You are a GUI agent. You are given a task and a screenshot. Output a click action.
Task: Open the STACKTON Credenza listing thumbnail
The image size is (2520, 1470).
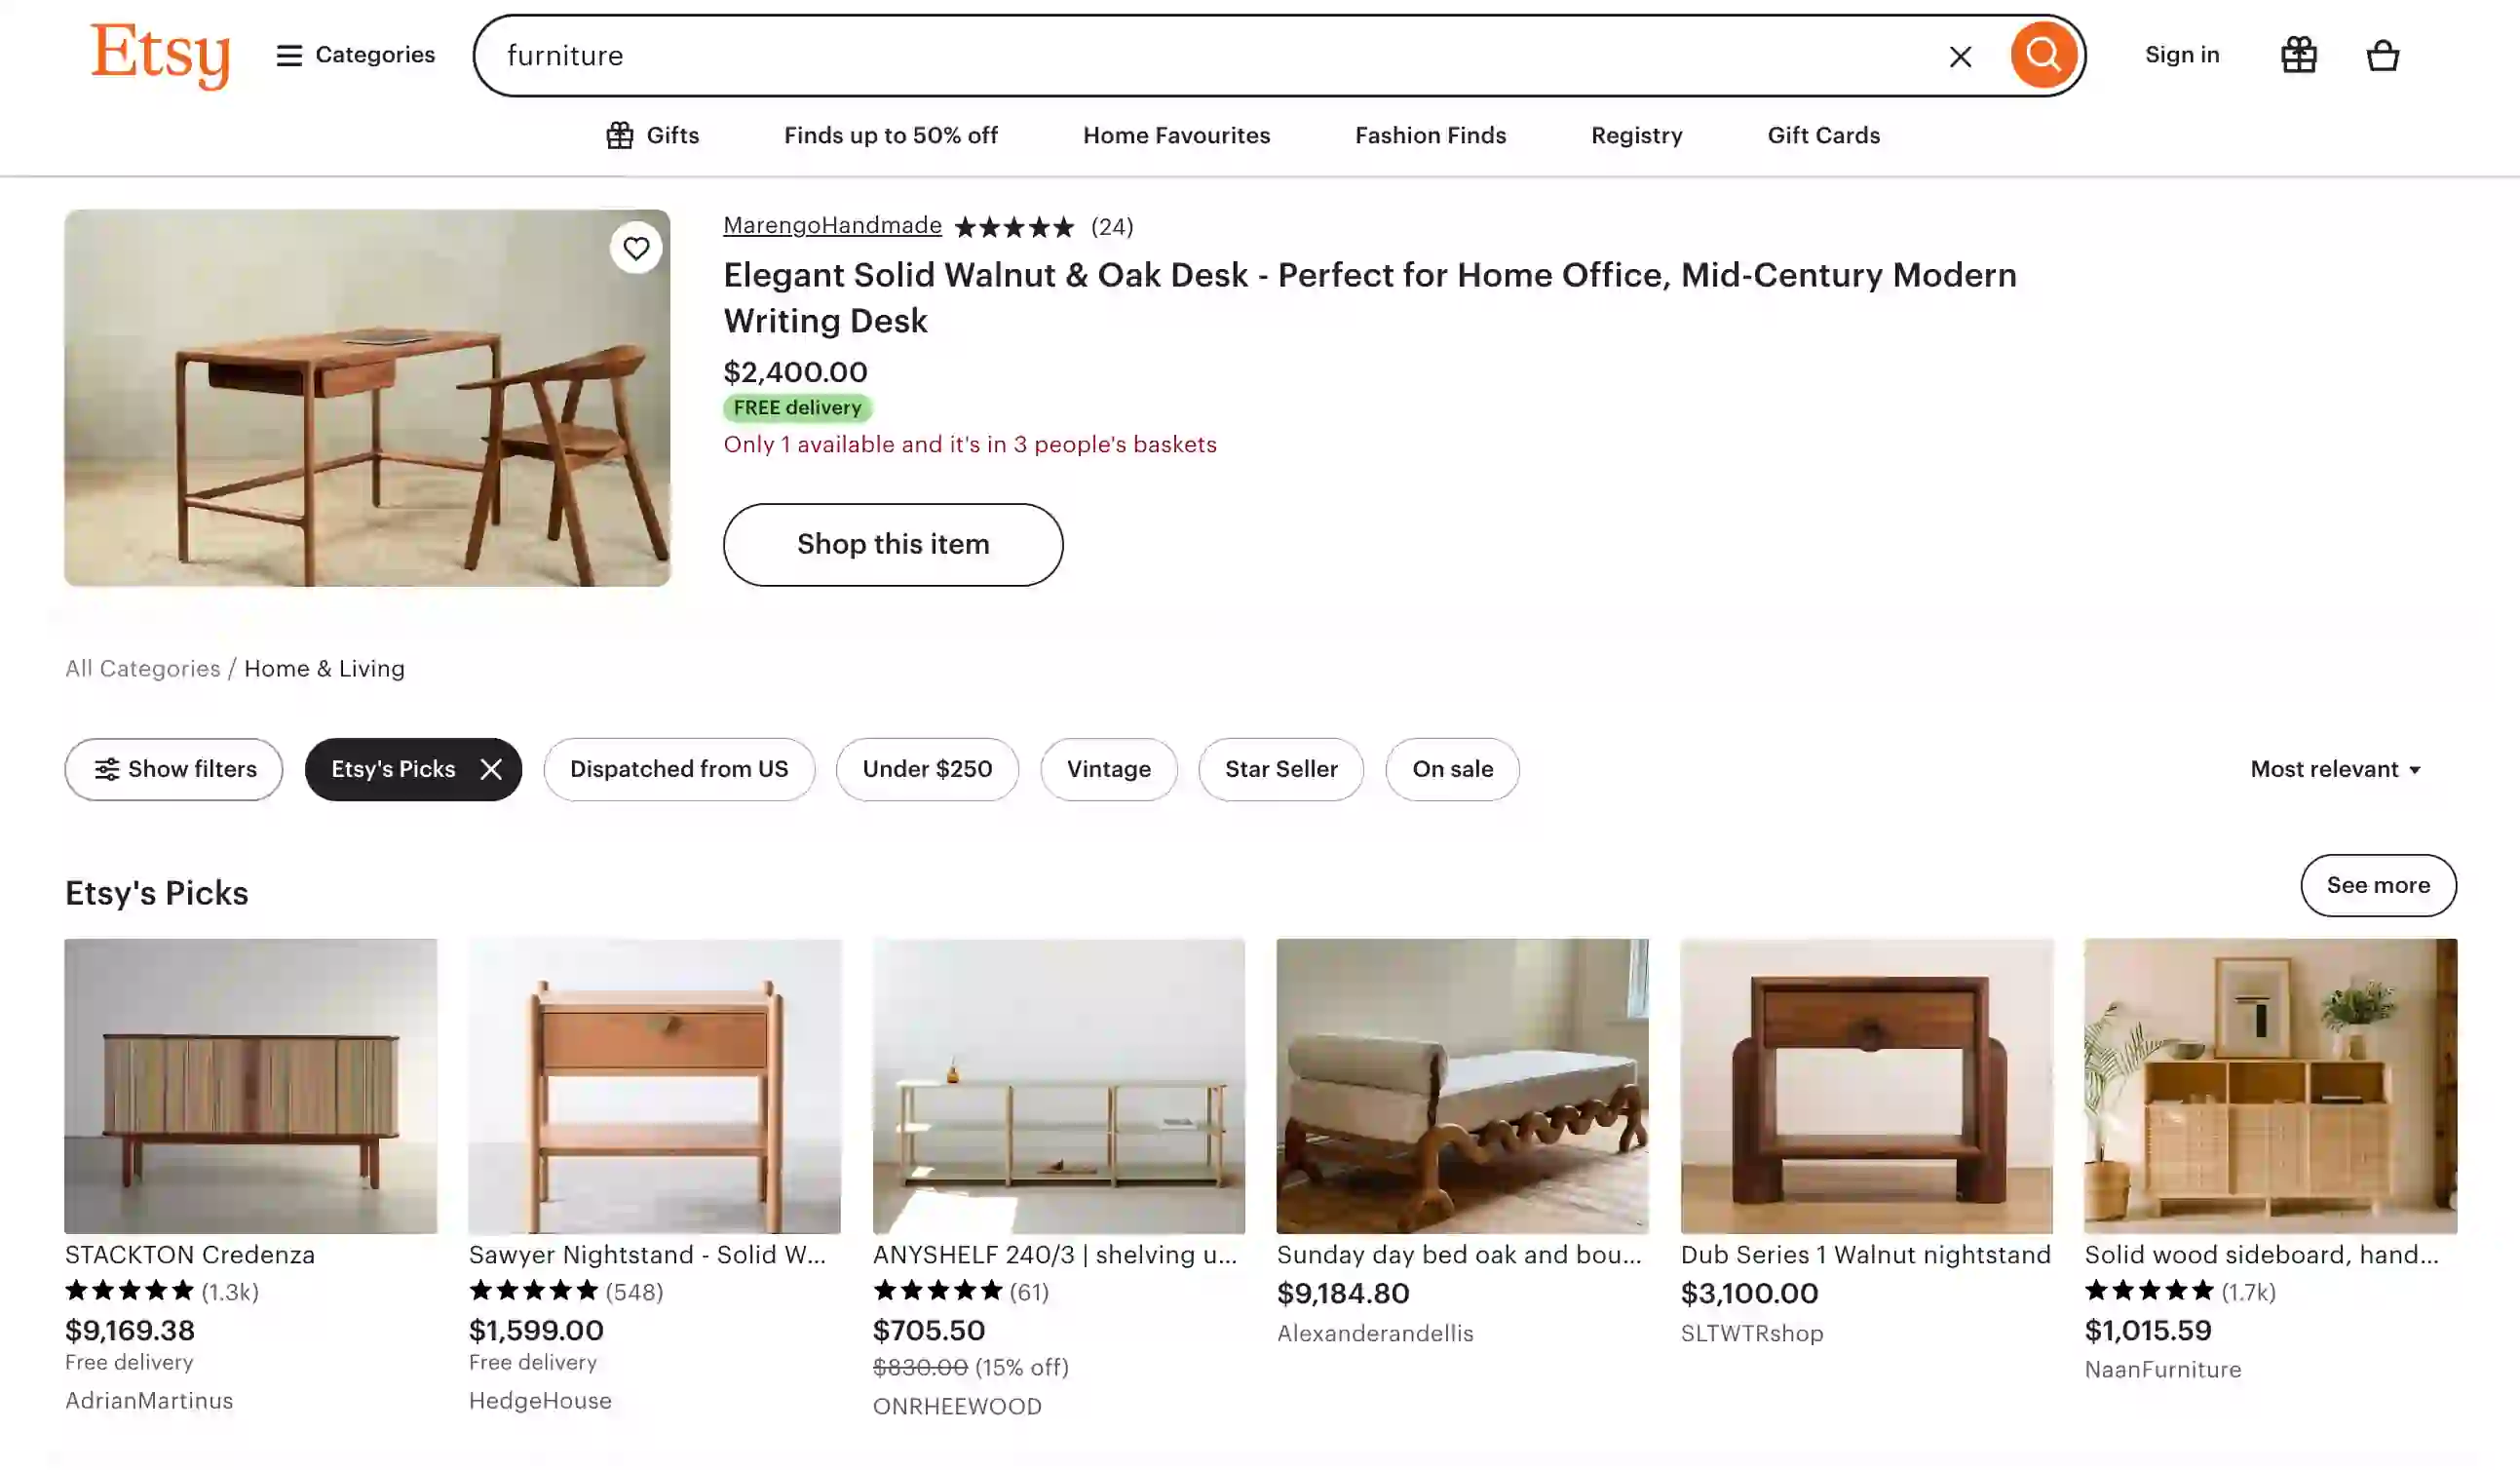(x=250, y=1086)
